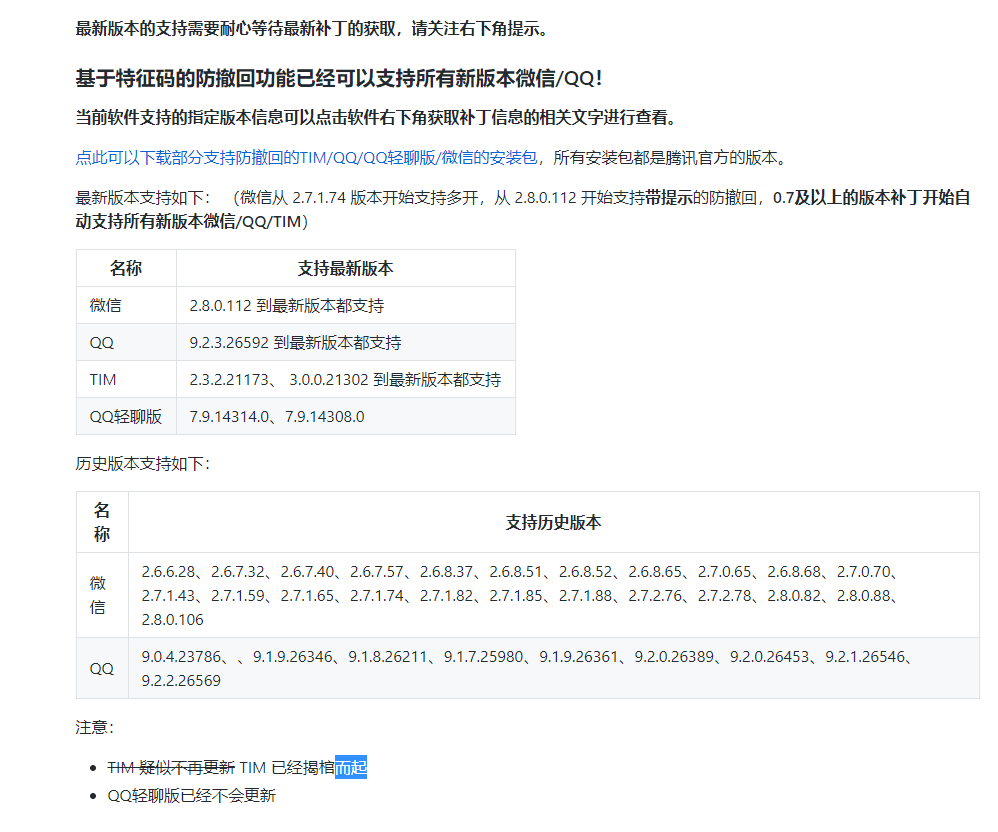Click cell 9.2.3.26592 到最新版本都支持
This screenshot has height=832, width=998.
(346, 342)
